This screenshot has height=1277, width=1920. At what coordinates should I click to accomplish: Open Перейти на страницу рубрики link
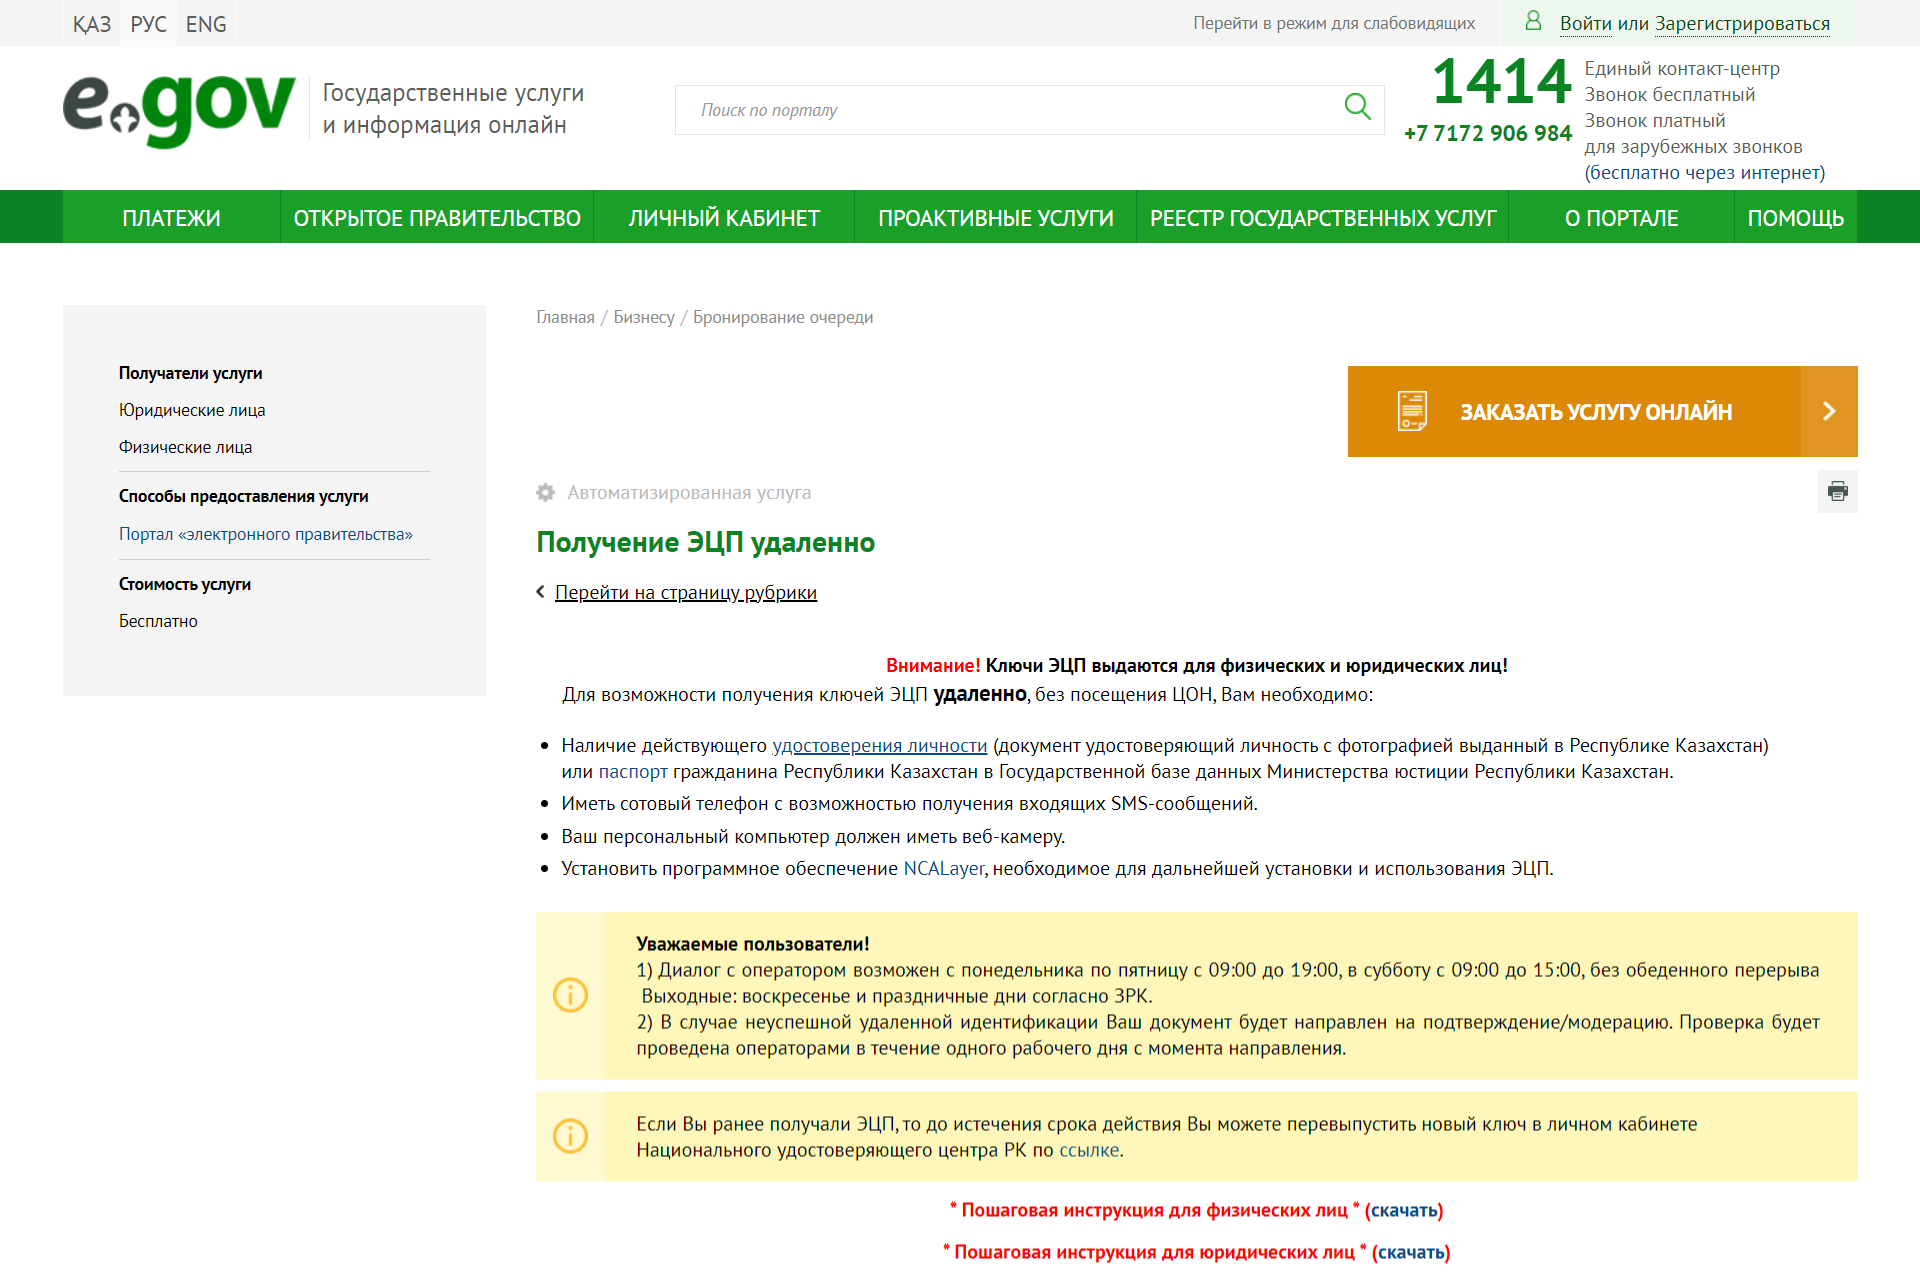pos(686,592)
